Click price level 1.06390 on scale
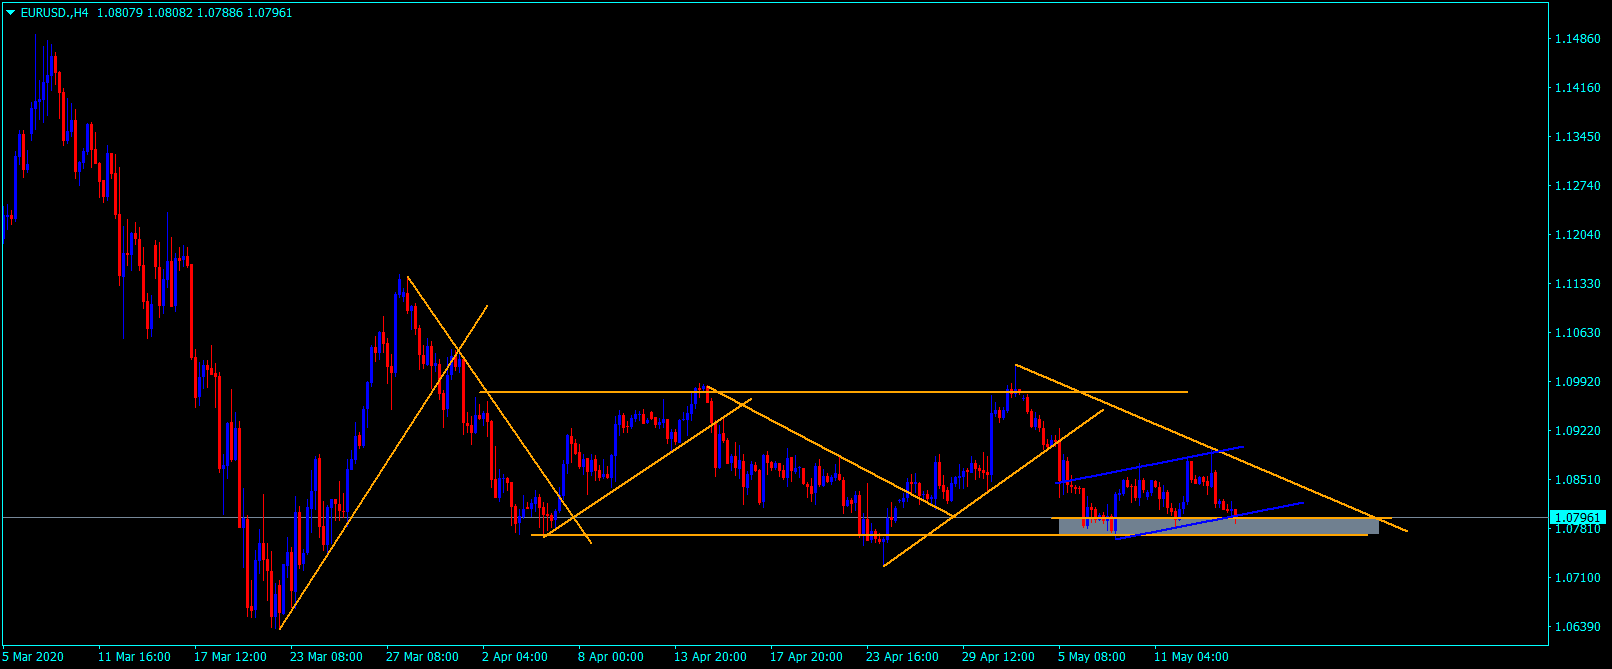The image size is (1612, 669). [1576, 627]
